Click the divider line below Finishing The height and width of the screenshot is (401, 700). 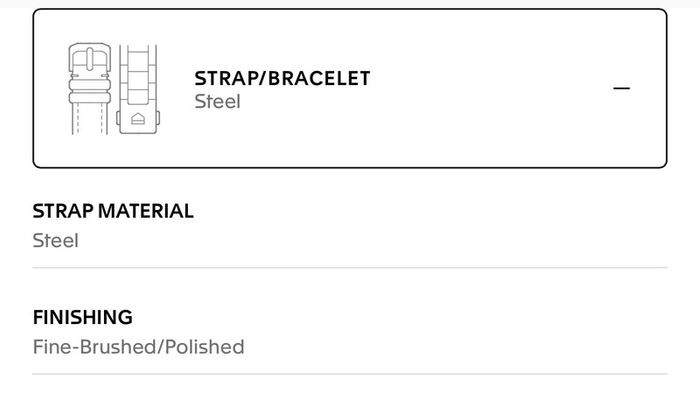tap(350, 374)
